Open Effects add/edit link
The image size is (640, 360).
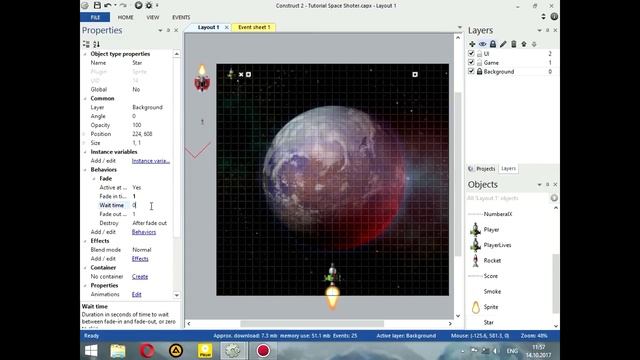140,259
